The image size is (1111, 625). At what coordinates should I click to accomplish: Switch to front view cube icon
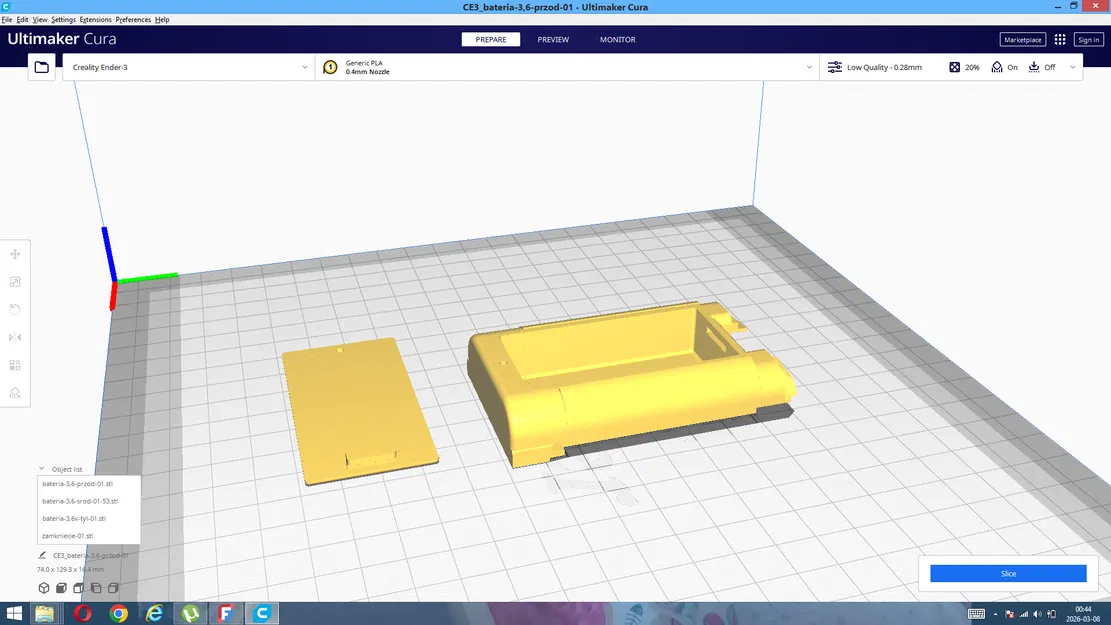click(x=62, y=588)
